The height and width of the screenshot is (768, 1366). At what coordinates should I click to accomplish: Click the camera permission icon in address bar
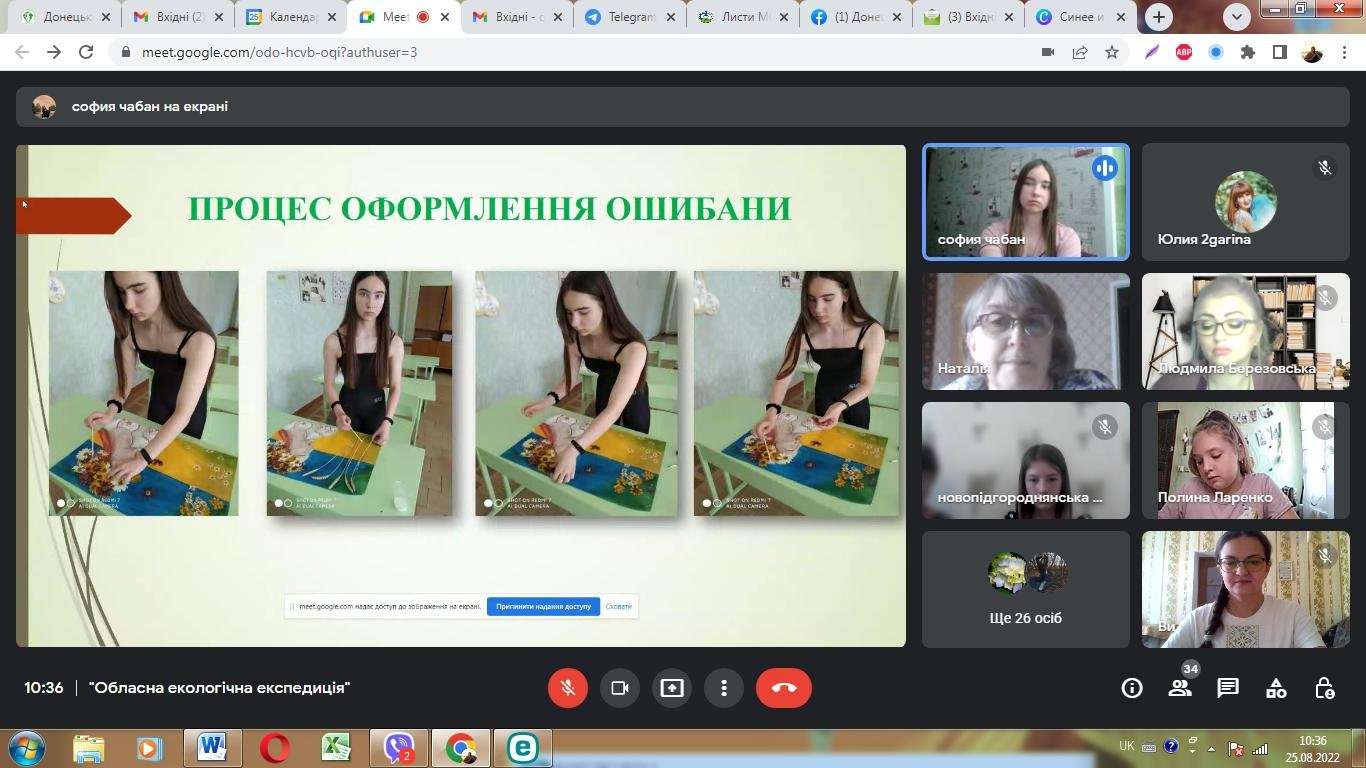[1048, 52]
